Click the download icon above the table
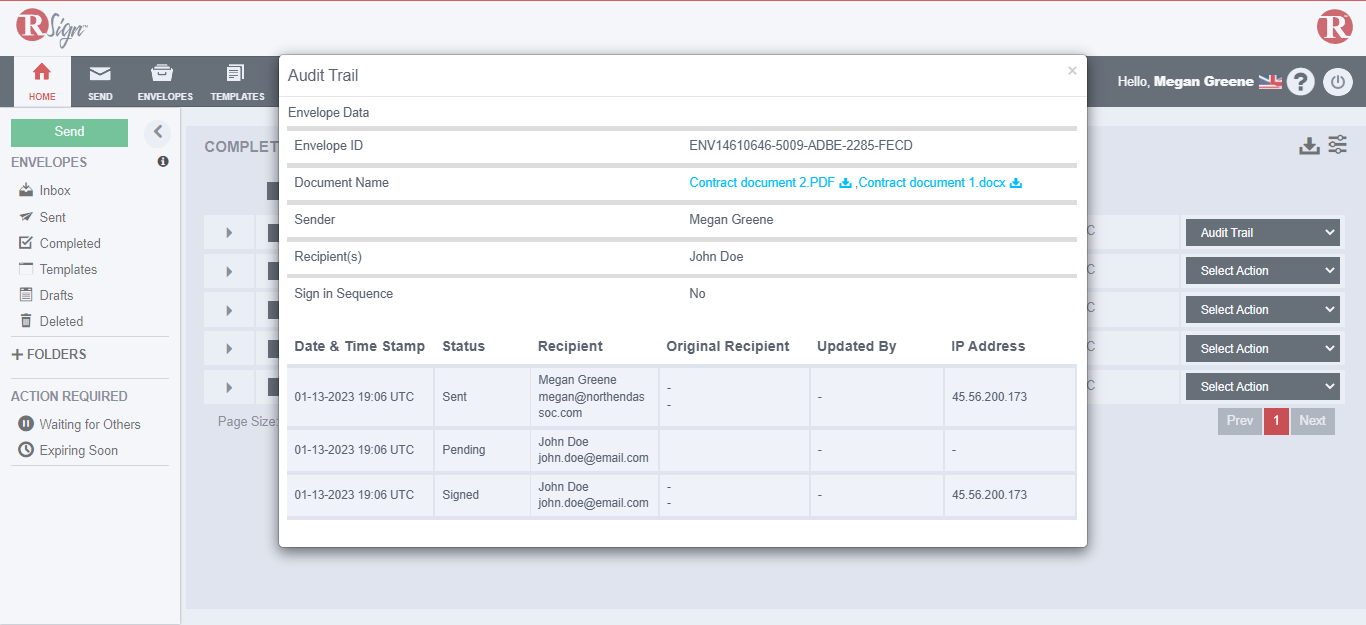This screenshot has width=1366, height=625. point(1309,146)
